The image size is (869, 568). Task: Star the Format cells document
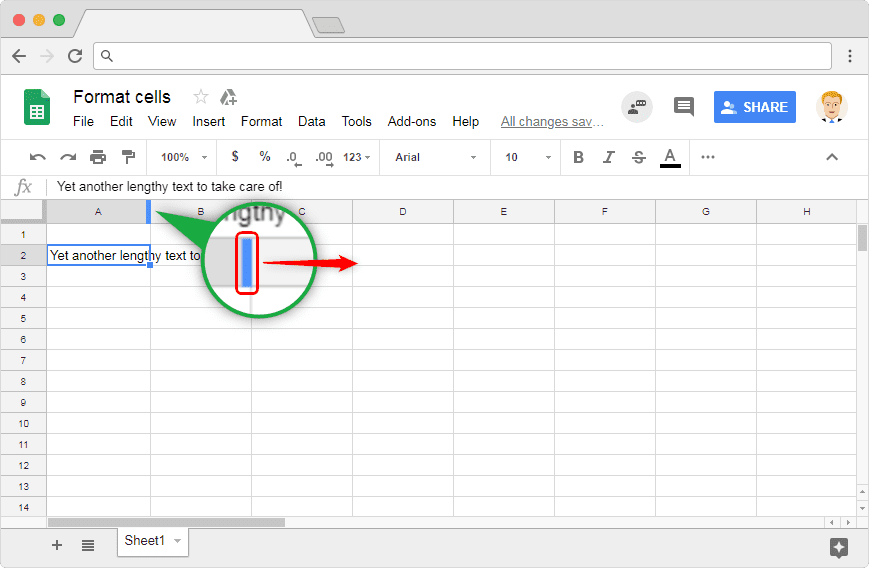201,97
